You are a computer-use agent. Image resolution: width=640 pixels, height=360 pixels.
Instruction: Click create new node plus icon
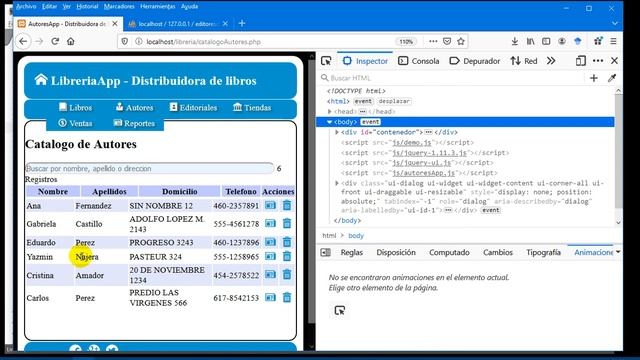[593, 78]
